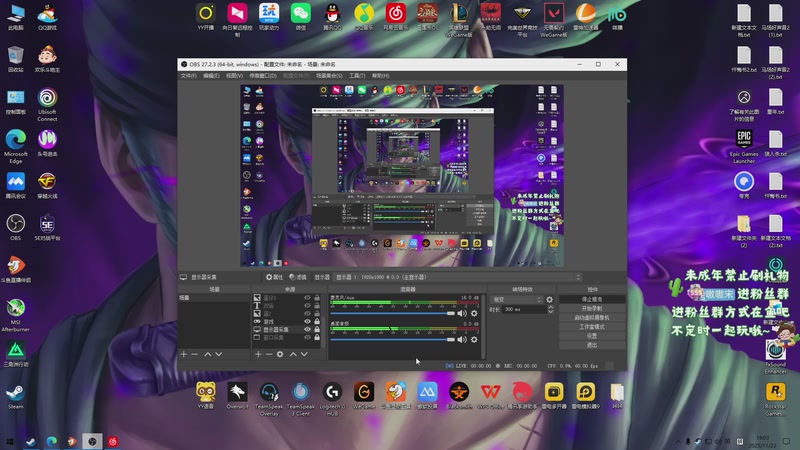Open the Logitech G HUB desktop icon
Image resolution: width=800 pixels, height=450 pixels.
pos(332,398)
